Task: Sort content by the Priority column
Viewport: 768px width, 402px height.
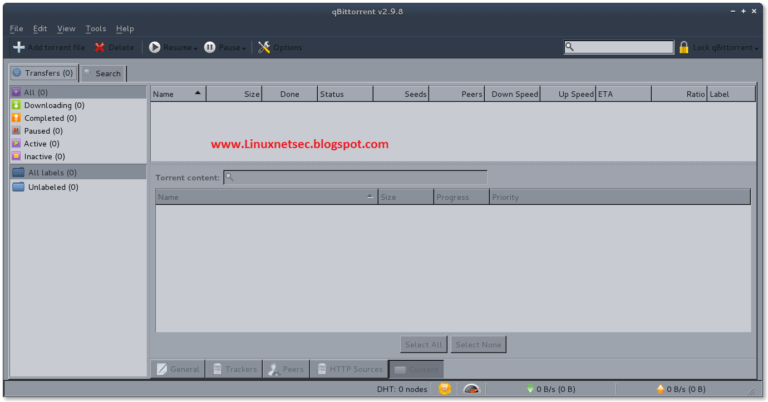Action: (x=620, y=197)
